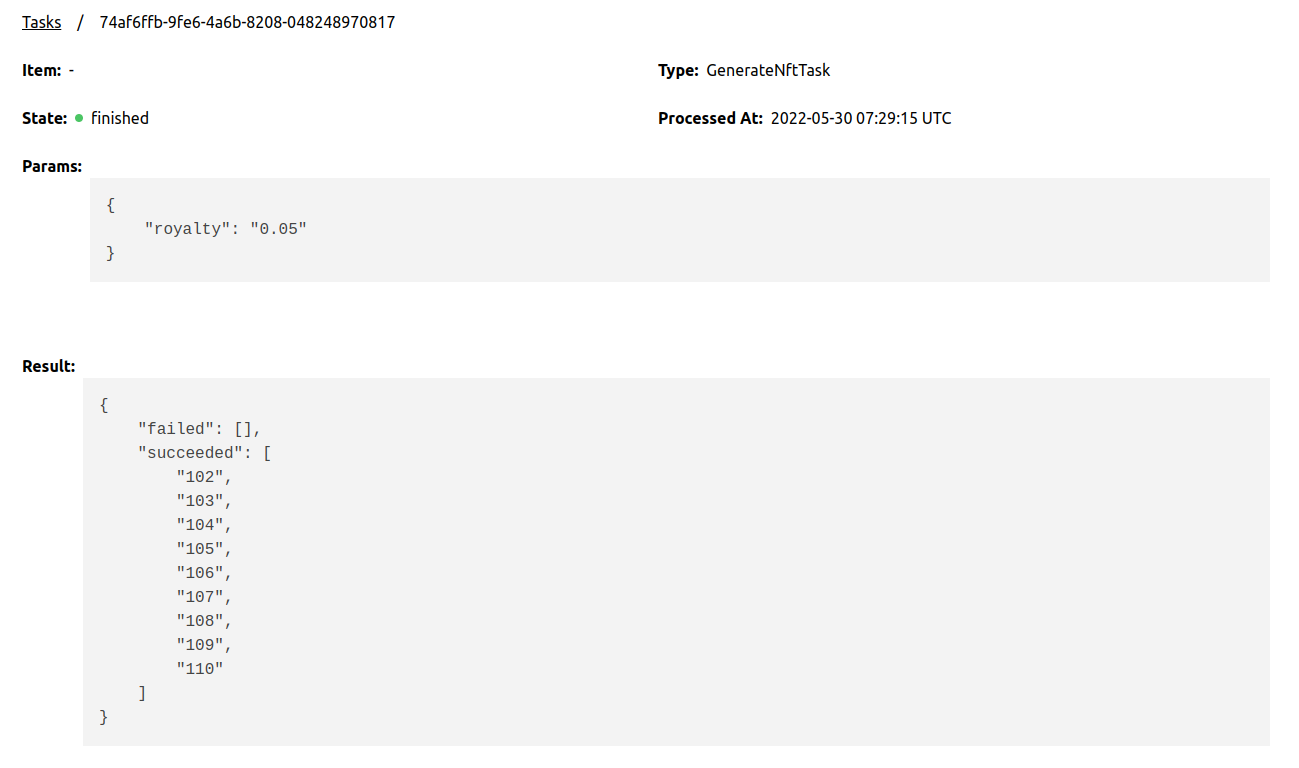Screen dimensions: 1299x768
Task: Click the Type label
Action: [x=679, y=70]
